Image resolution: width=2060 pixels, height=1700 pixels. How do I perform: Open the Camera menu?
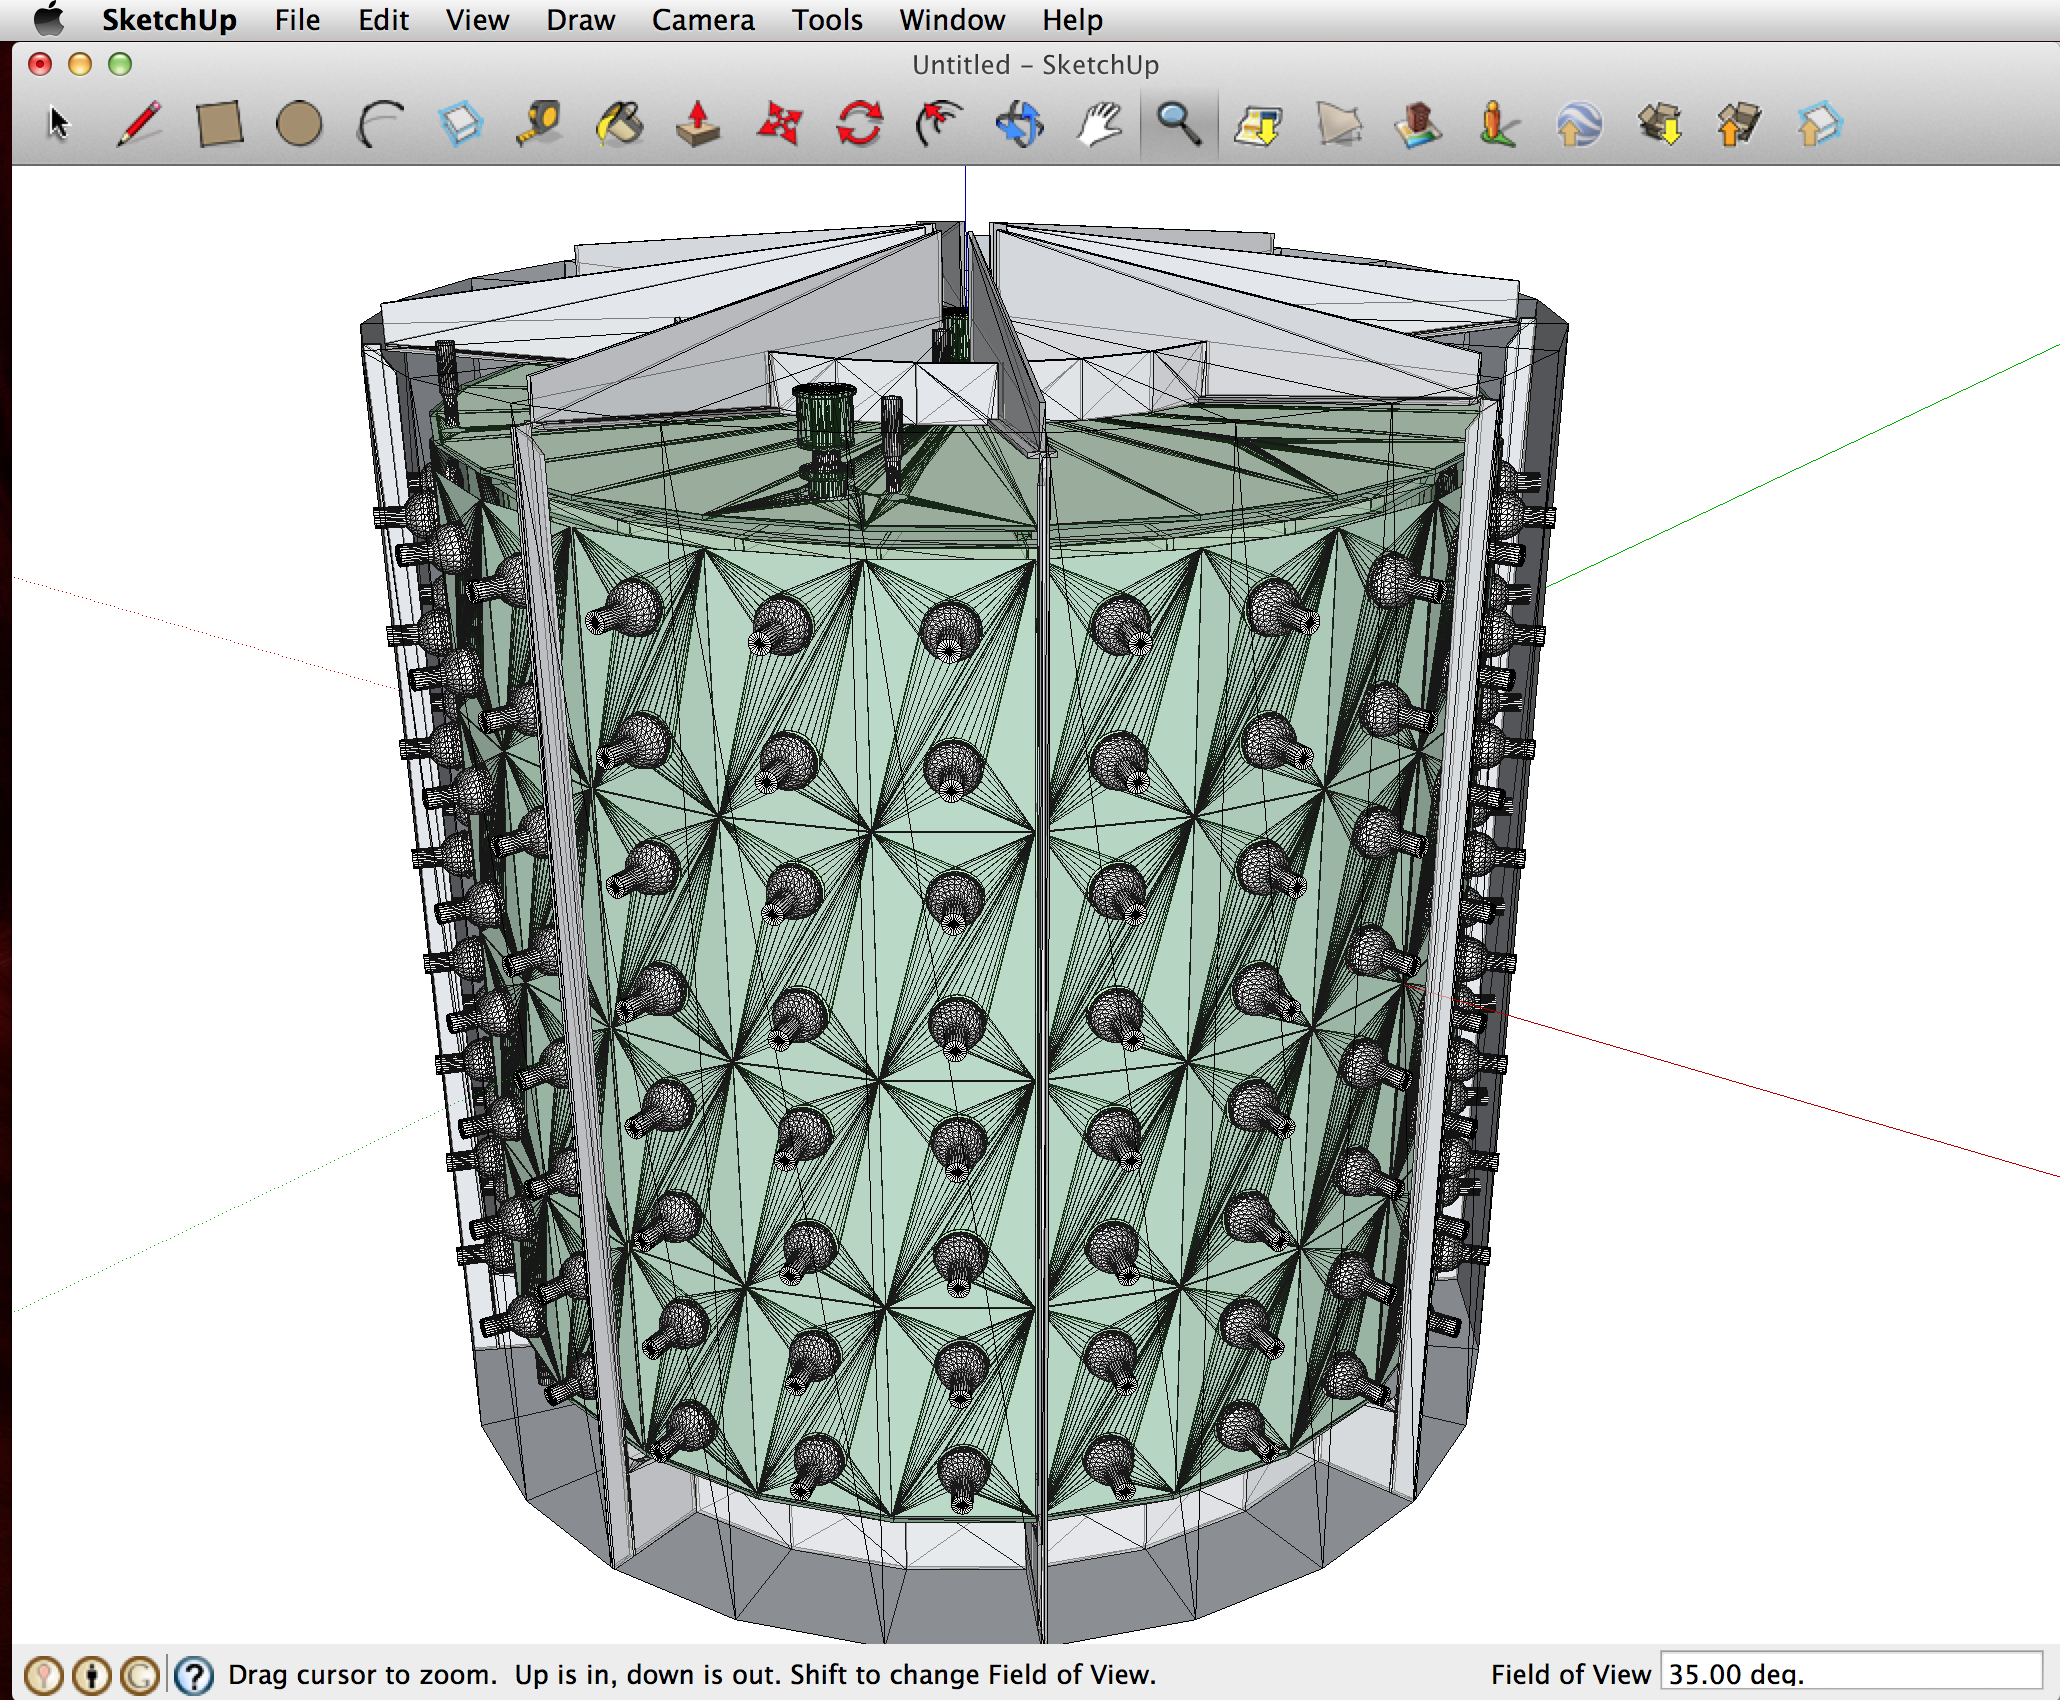coord(703,20)
